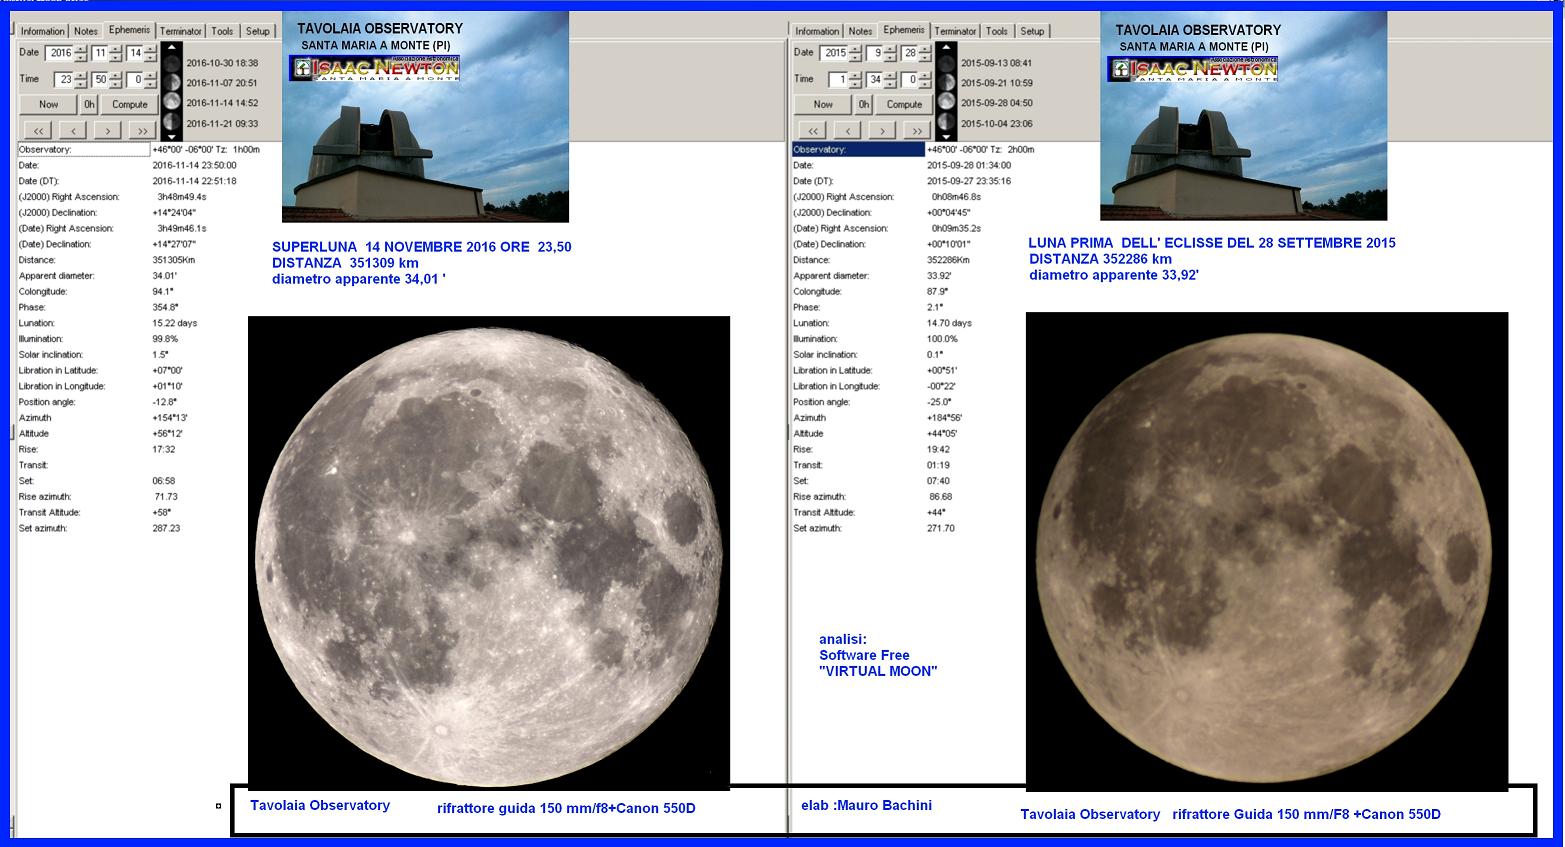The image size is (1565, 847).
Task: Select full moon phase icon dated 2016-11-14
Action: point(172,101)
